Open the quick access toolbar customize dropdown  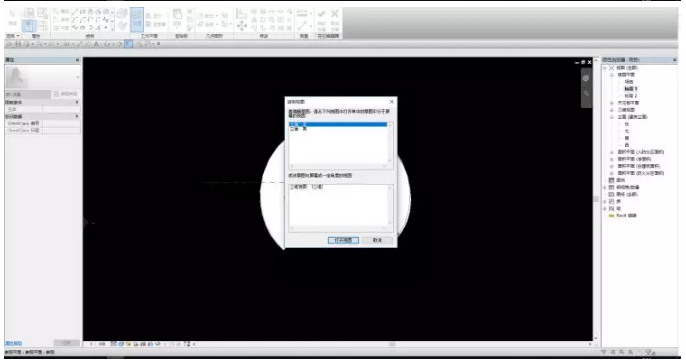point(159,44)
